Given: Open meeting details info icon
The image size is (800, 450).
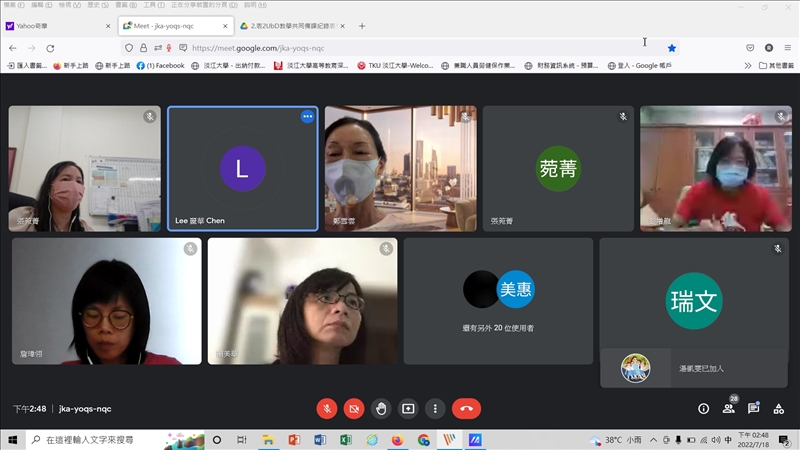Looking at the screenshot, I should 703,408.
